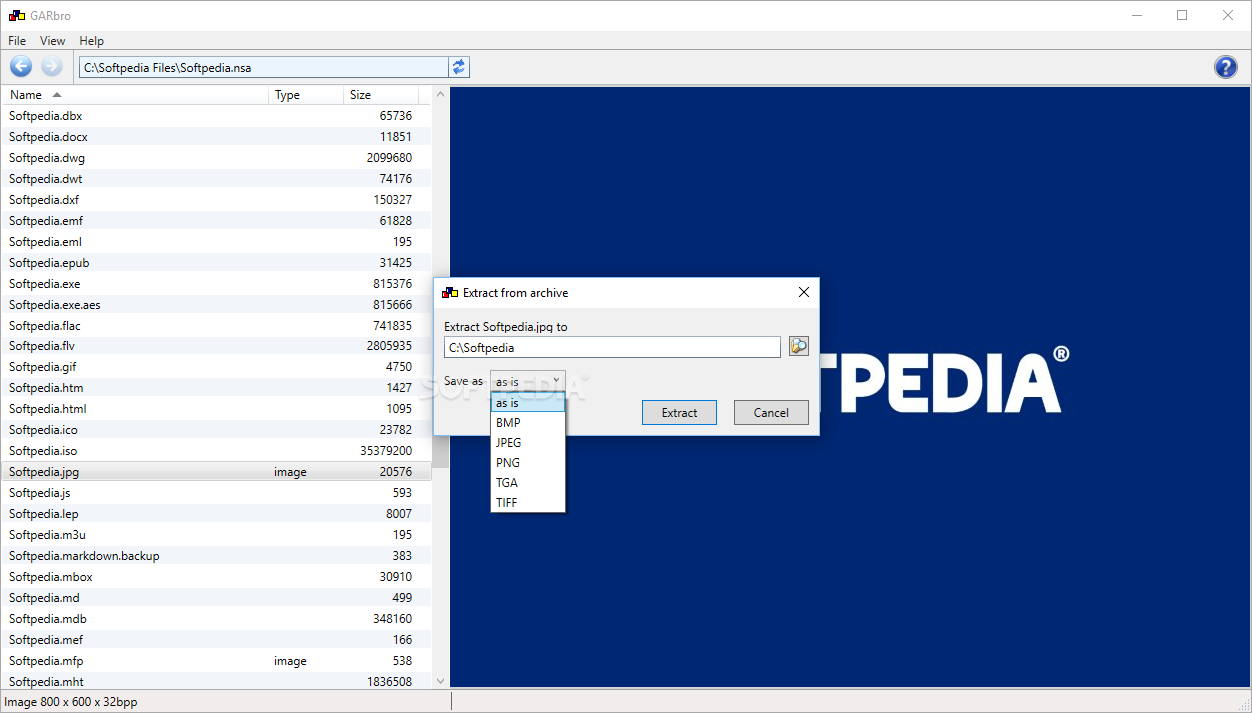Image resolution: width=1252 pixels, height=713 pixels.
Task: Click the Extract dialog title bar icon
Action: pyautogui.click(x=450, y=293)
